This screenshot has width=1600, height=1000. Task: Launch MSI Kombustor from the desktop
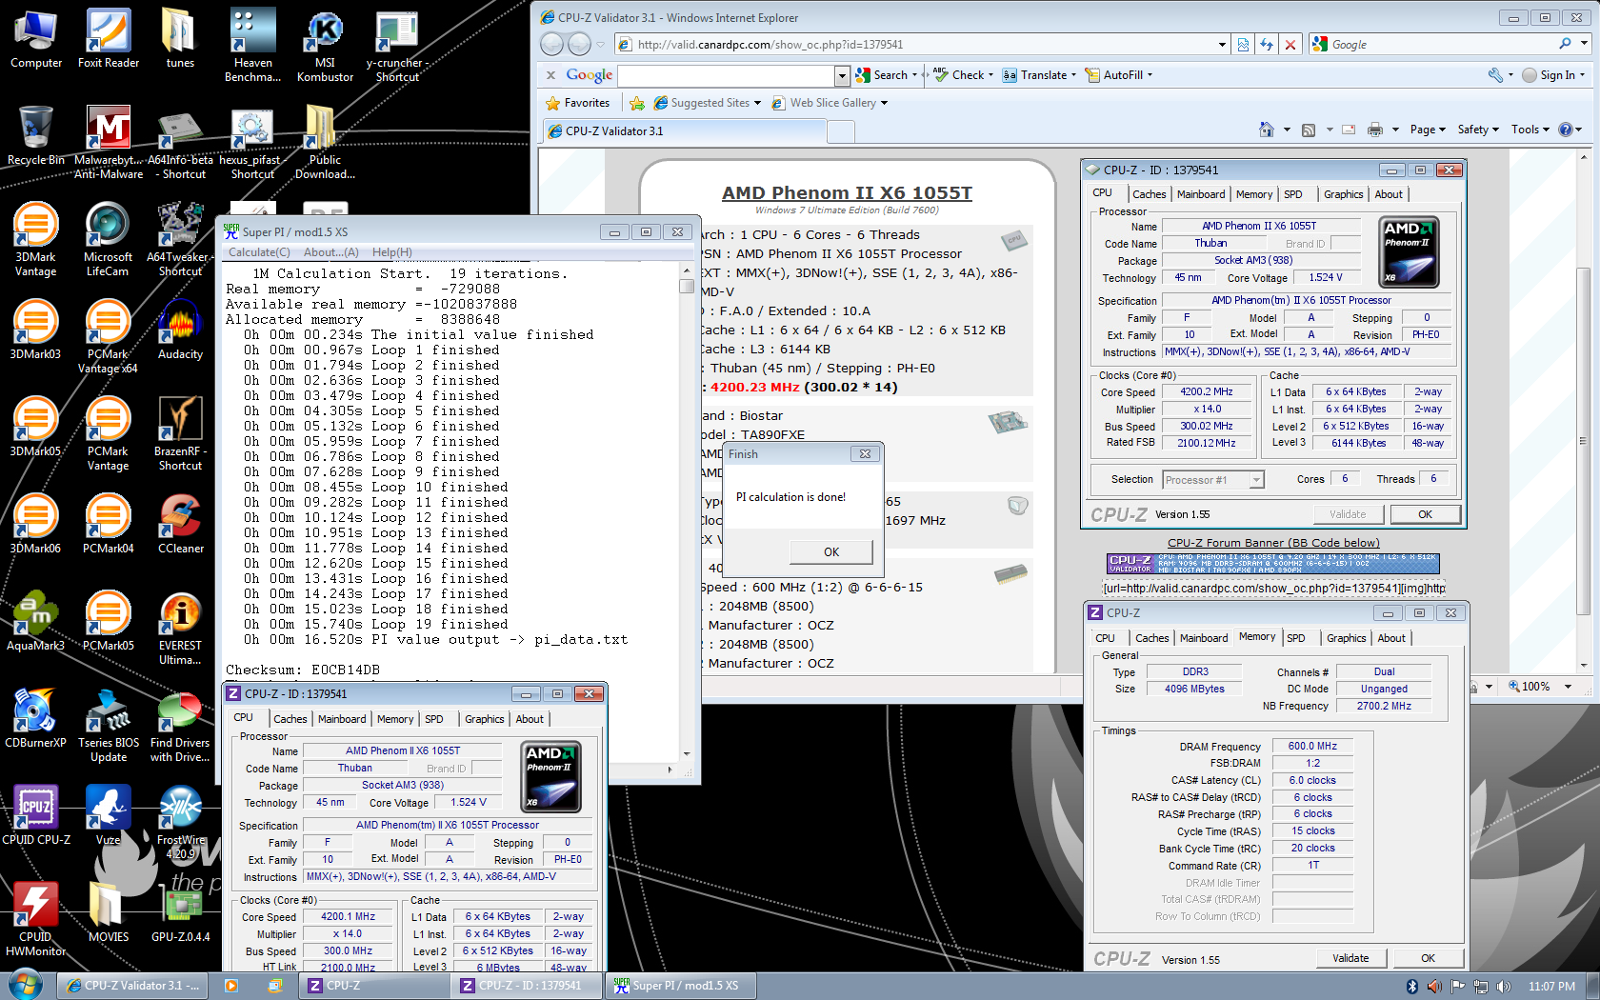click(x=325, y=46)
